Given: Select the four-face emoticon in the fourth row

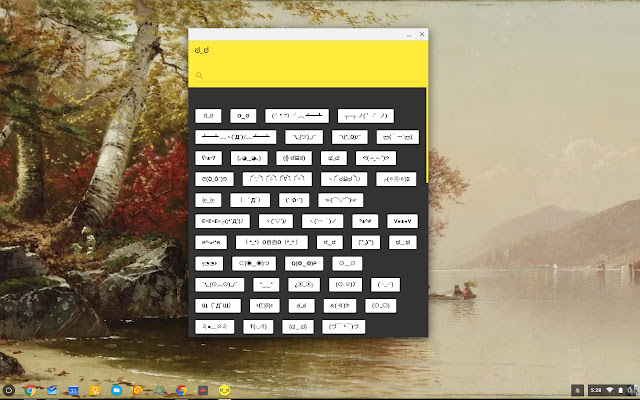Looking at the screenshot, I should pyautogui.click(x=277, y=179).
